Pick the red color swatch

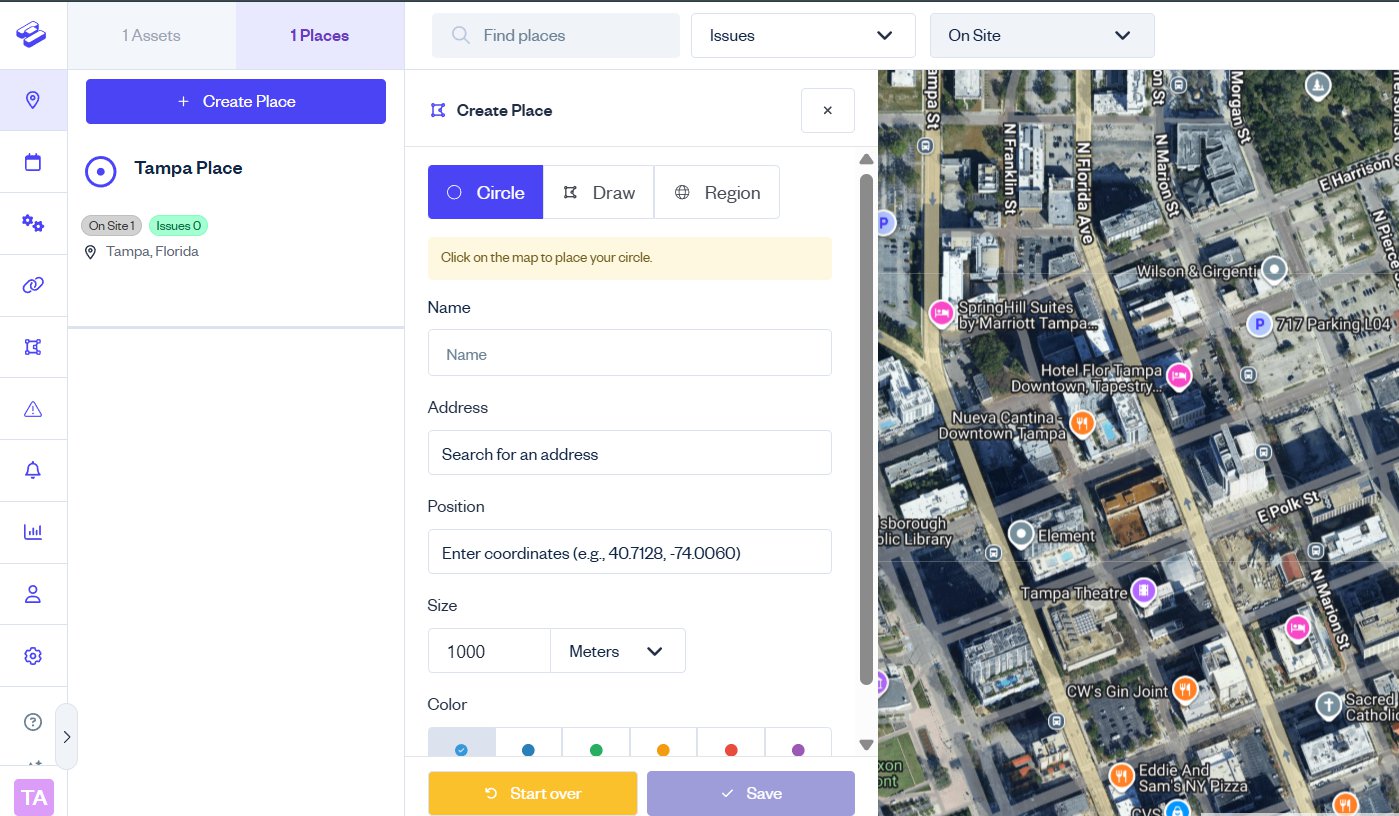coord(731,749)
